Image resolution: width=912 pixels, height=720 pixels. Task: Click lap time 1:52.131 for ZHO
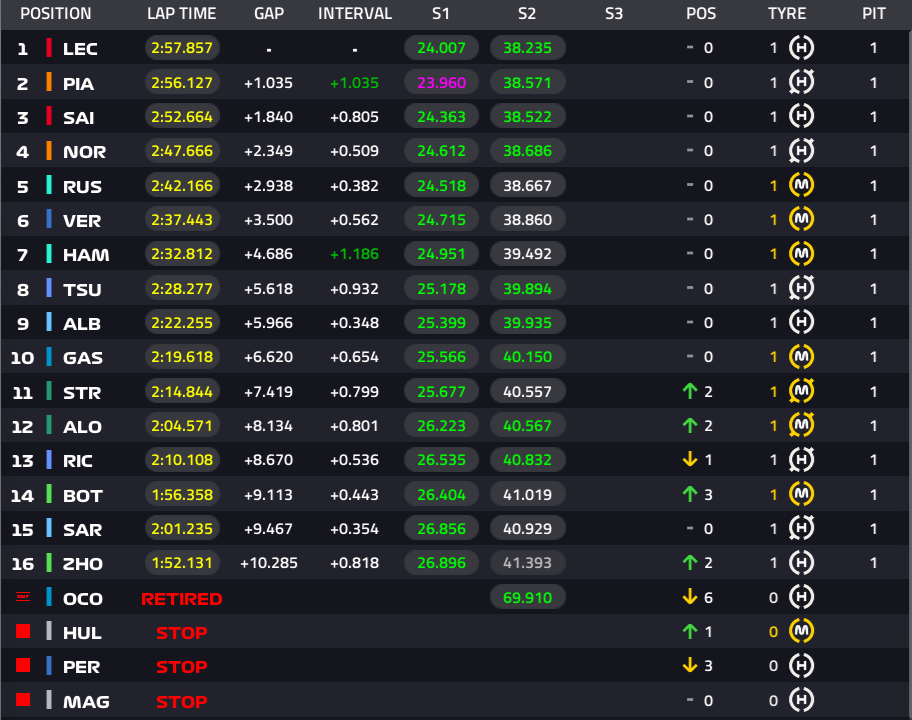[182, 562]
